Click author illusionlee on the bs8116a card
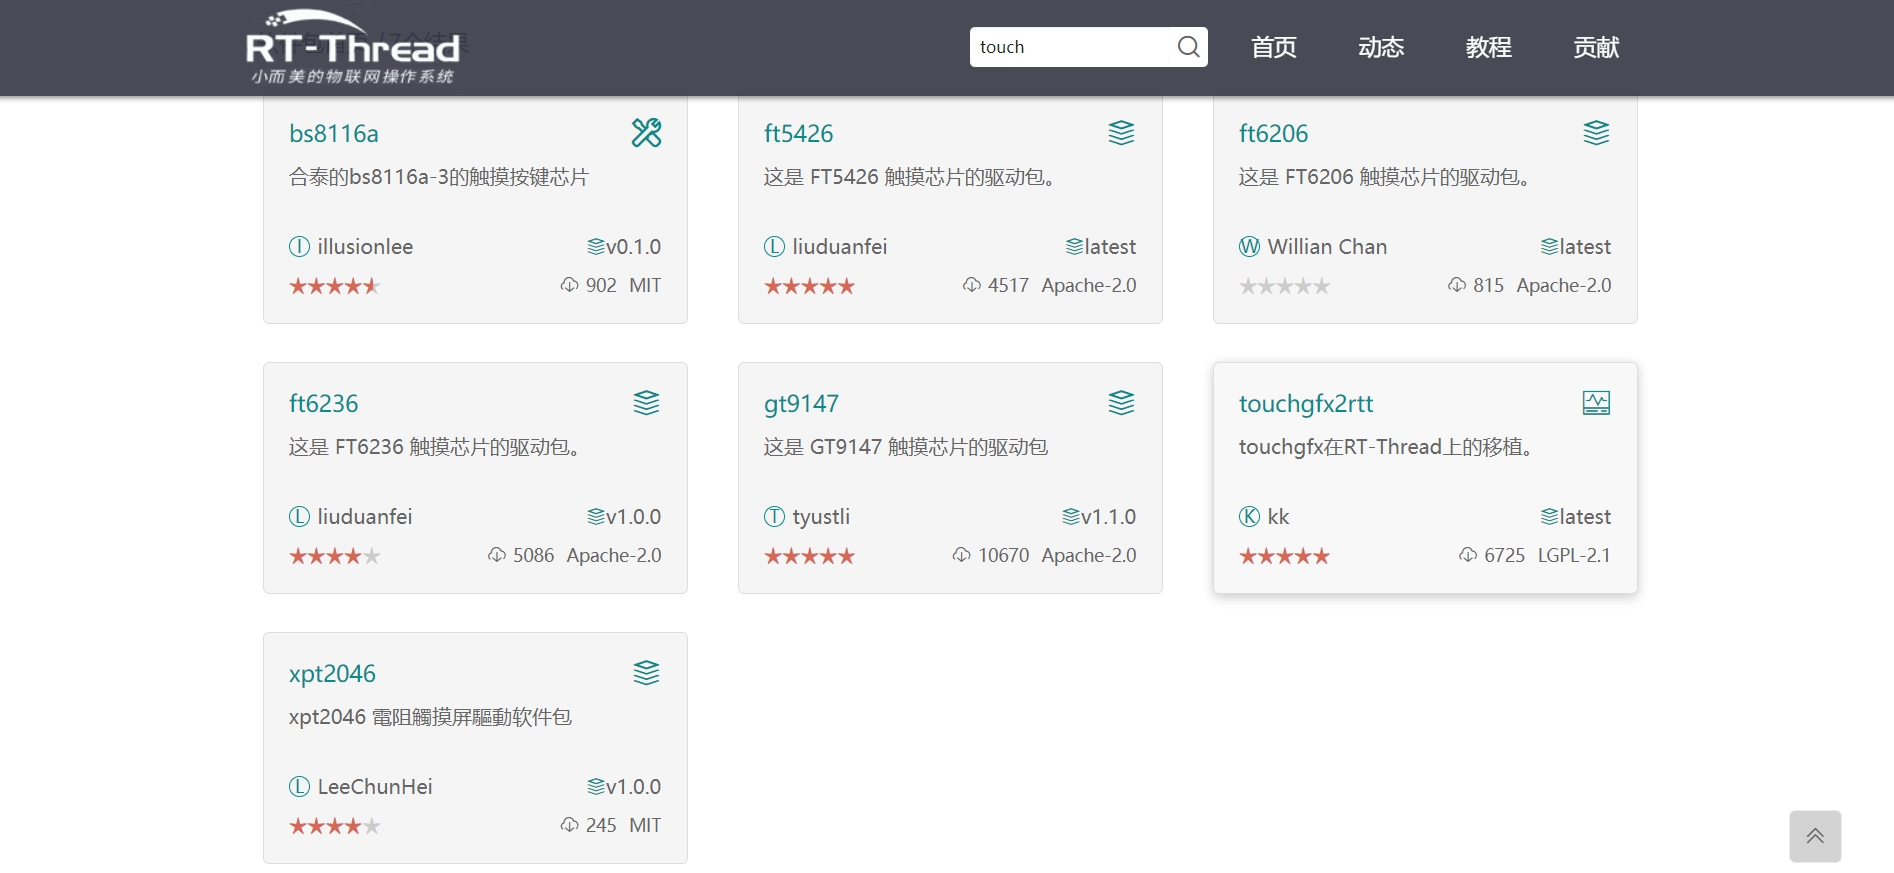The height and width of the screenshot is (873, 1894). coord(364,247)
